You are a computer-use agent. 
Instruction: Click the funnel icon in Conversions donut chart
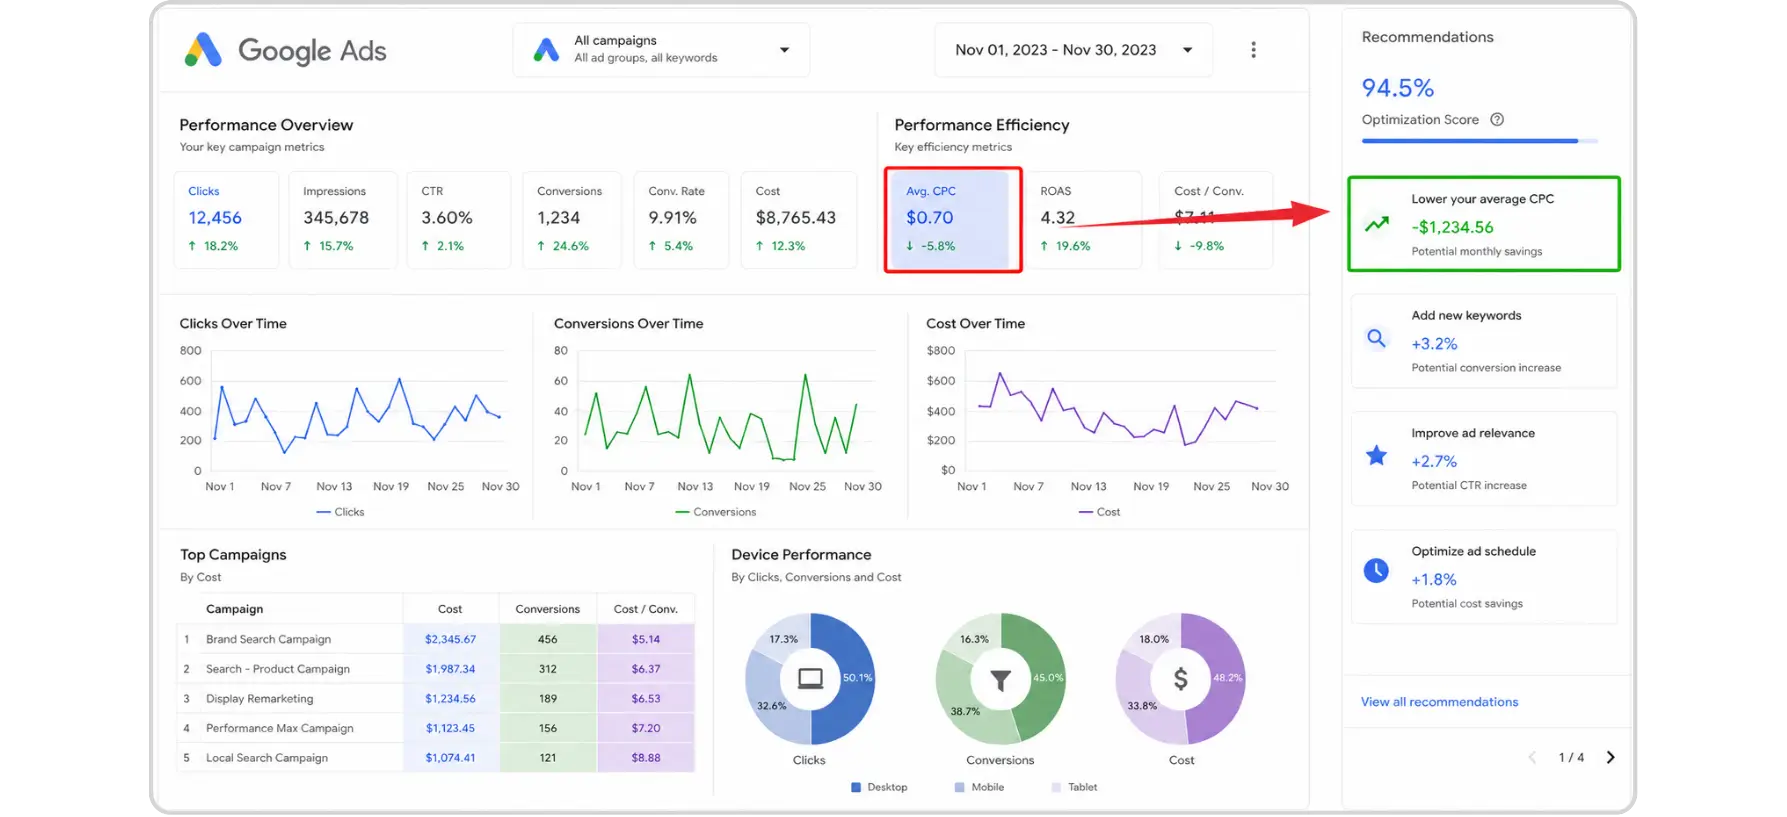click(1000, 680)
